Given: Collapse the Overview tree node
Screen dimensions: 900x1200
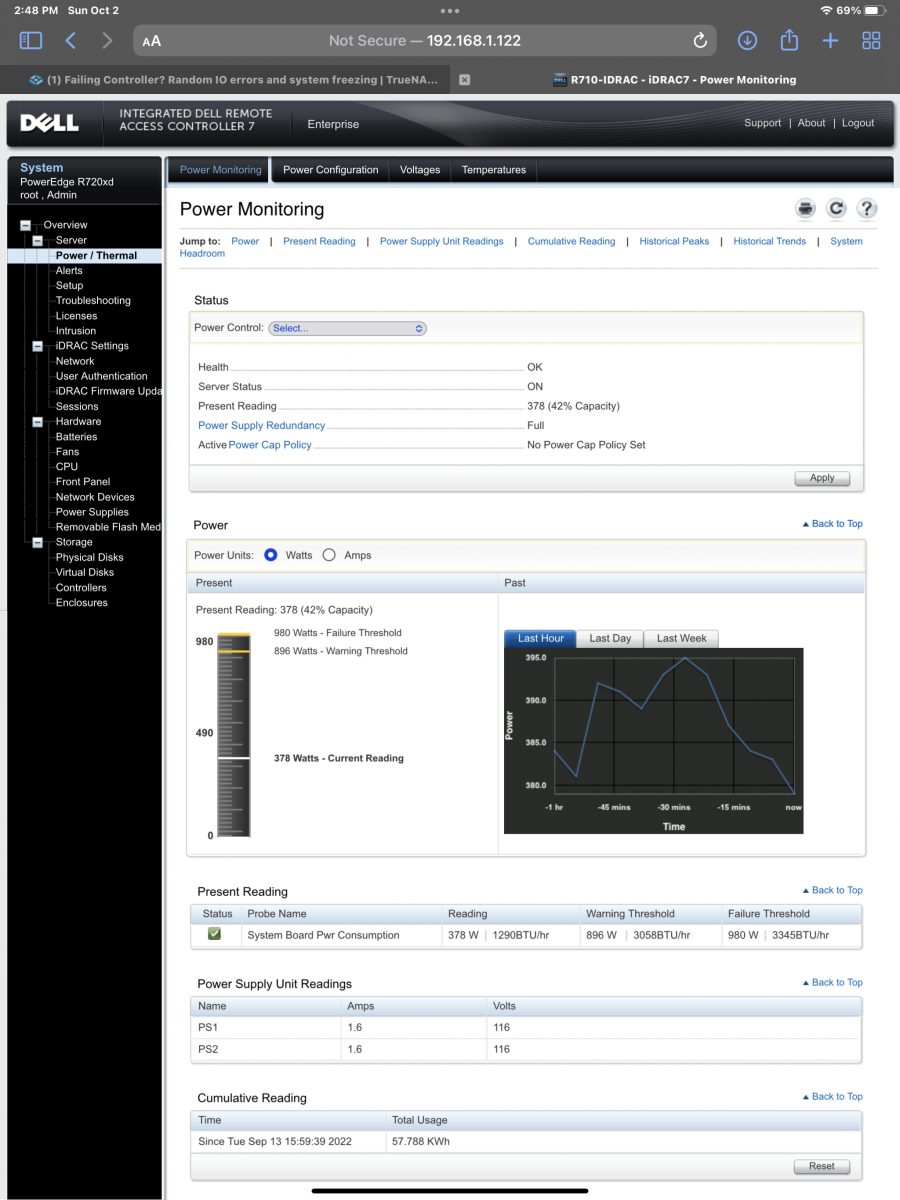Looking at the screenshot, I should pyautogui.click(x=26, y=225).
